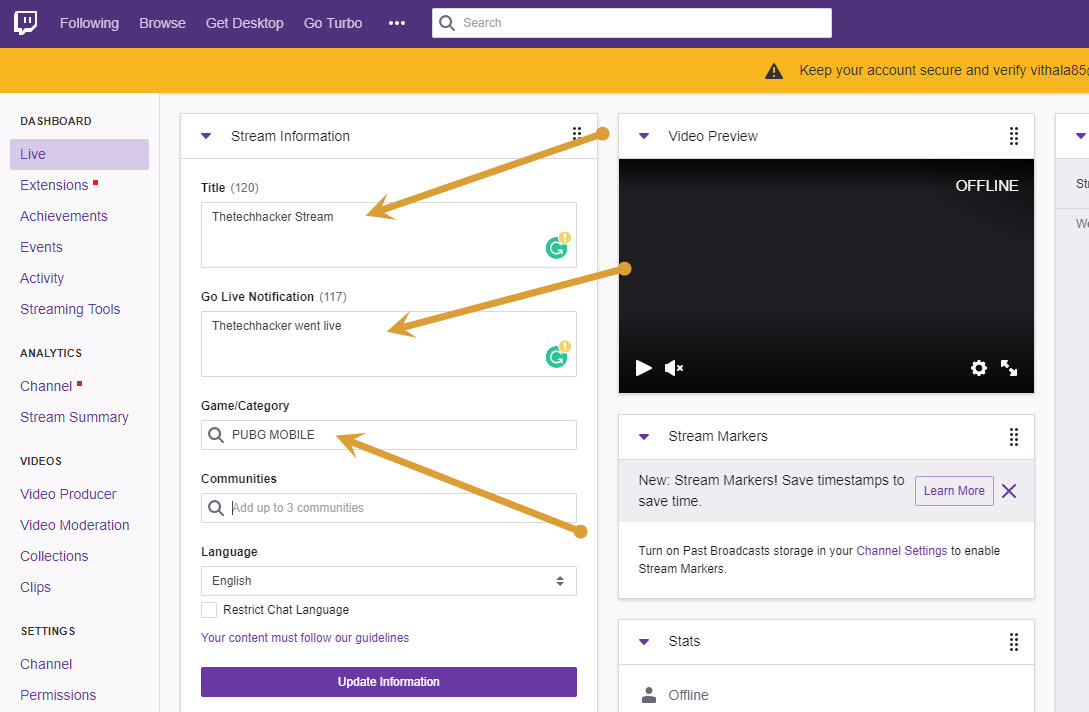The height and width of the screenshot is (712, 1089).
Task: Play the video preview
Action: [x=643, y=367]
